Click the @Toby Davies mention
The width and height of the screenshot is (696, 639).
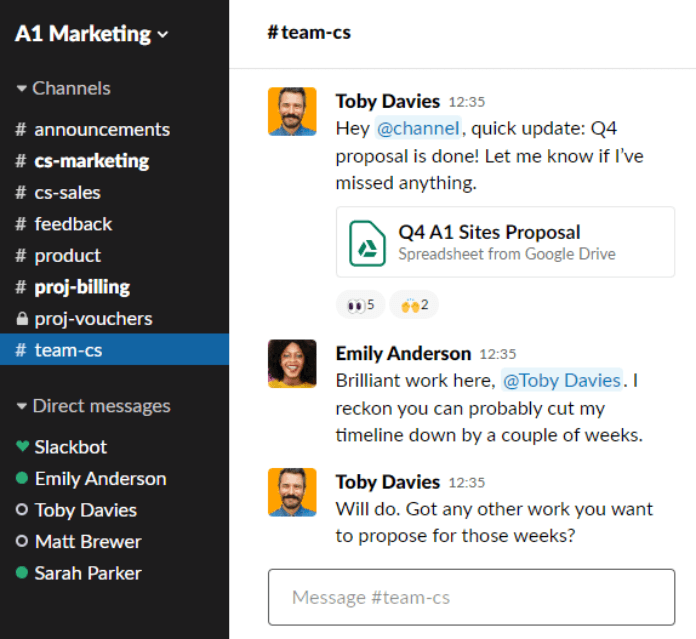pyautogui.click(x=562, y=380)
